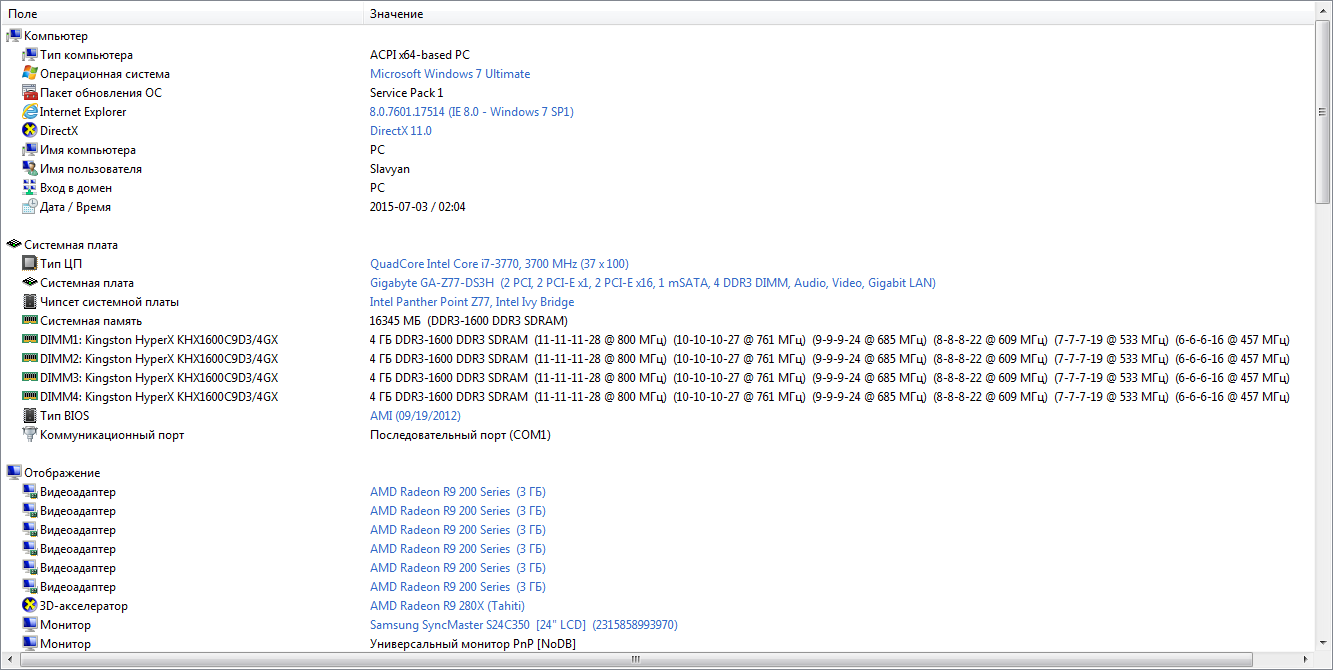The image size is (1333, 670).
Task: Click the DirectX row icon
Action: [30, 131]
